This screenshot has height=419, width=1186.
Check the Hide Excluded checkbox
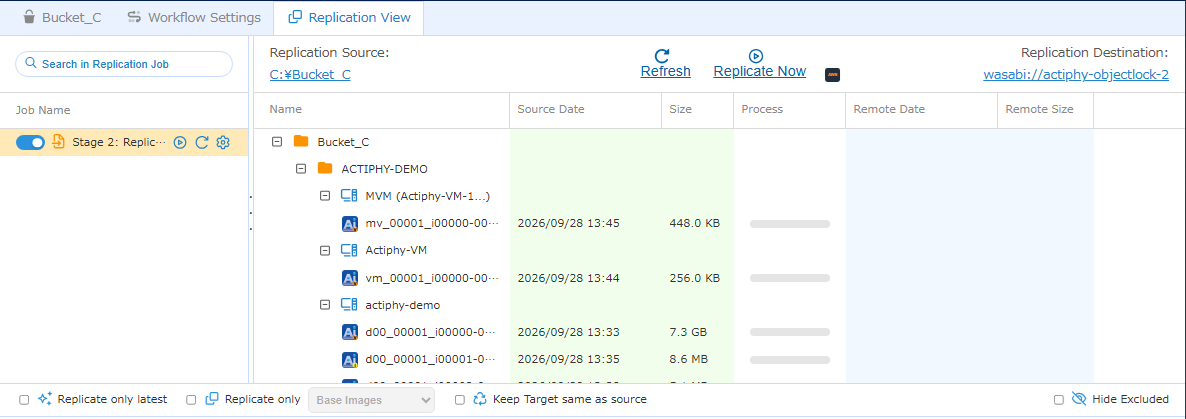tap(1059, 399)
